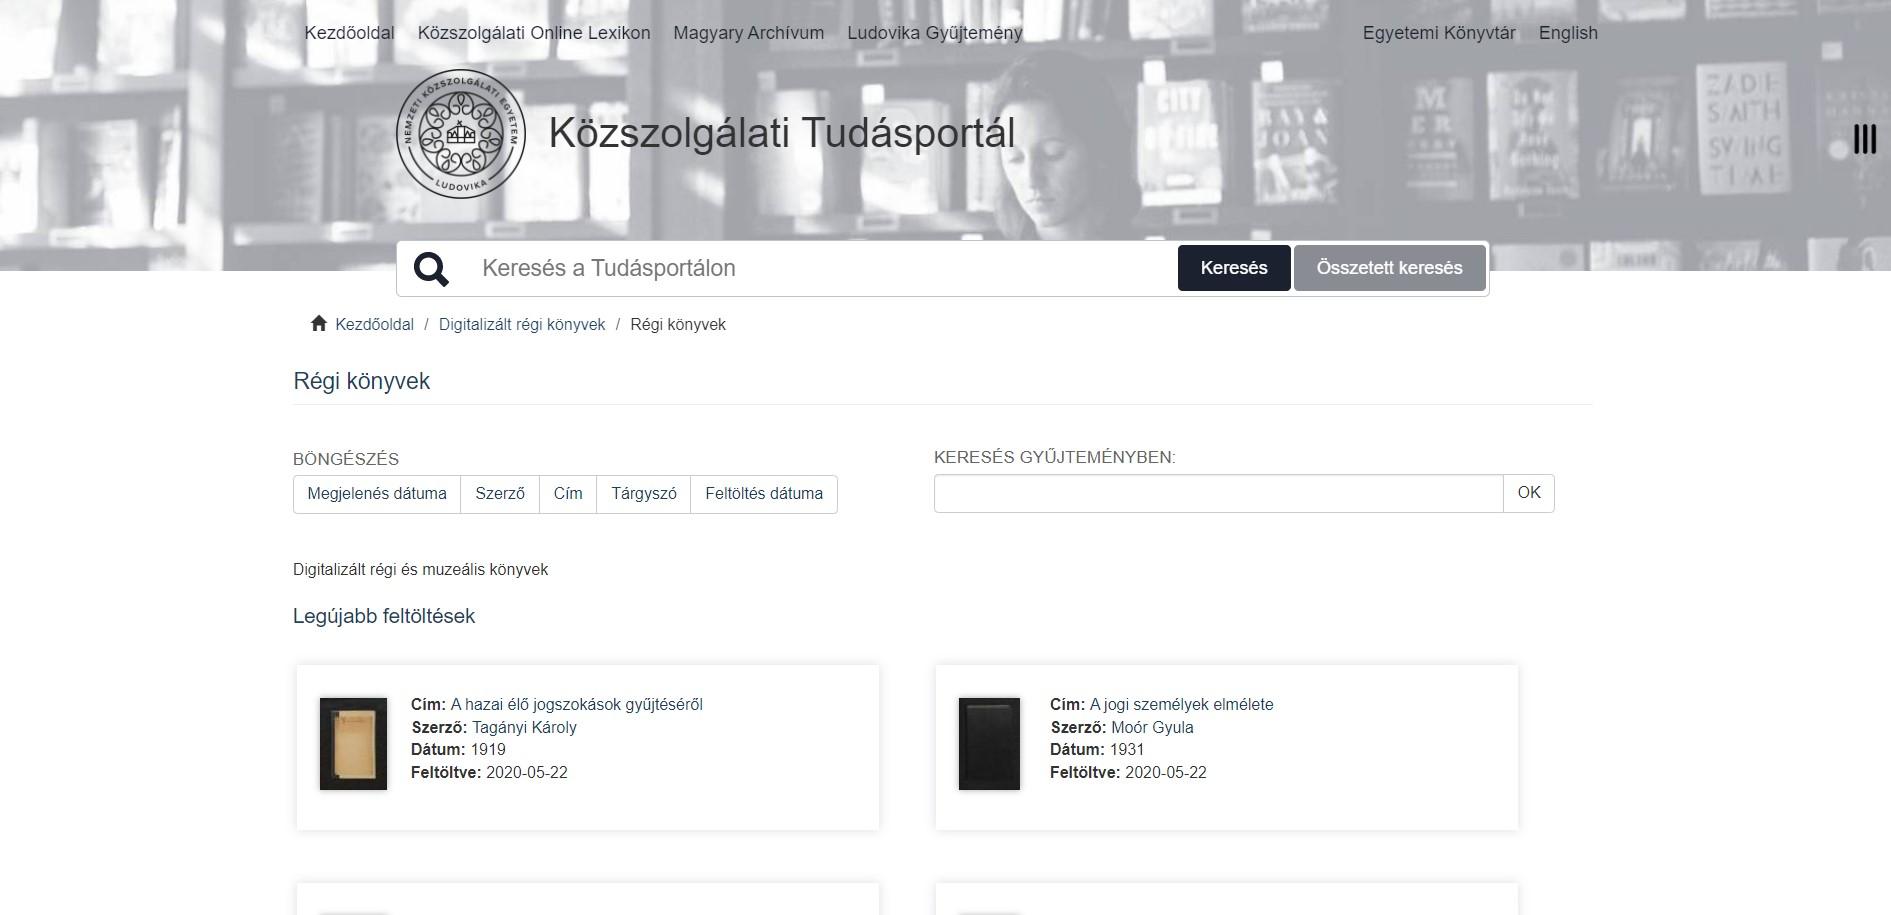The image size is (1891, 915).
Task: Click the magnifying glass search icon
Action: click(x=431, y=269)
